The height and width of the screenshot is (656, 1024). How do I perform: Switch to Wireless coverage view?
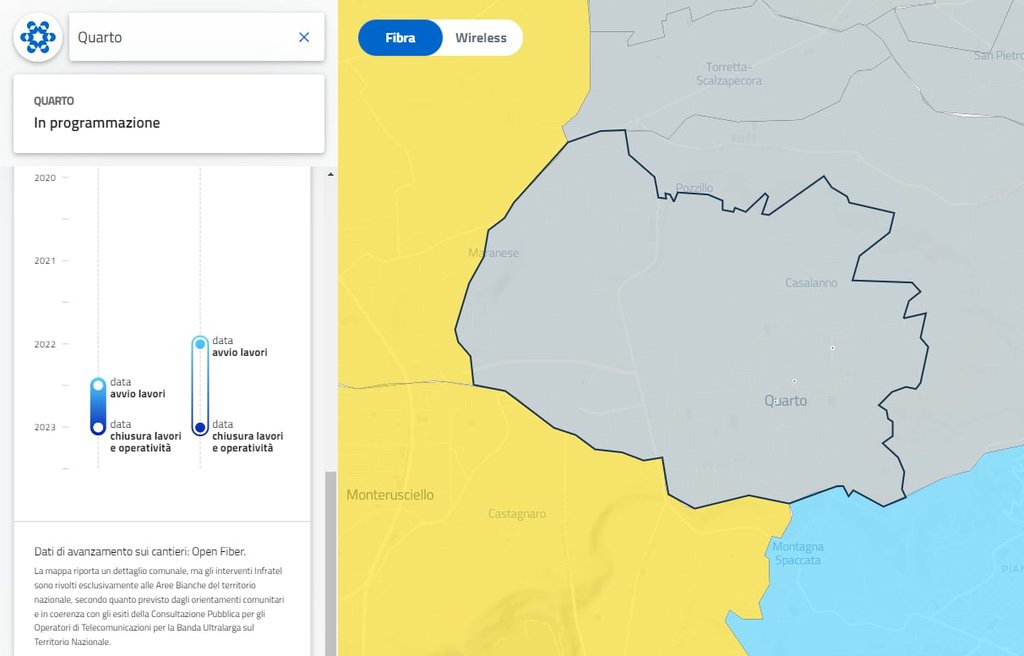coord(481,38)
